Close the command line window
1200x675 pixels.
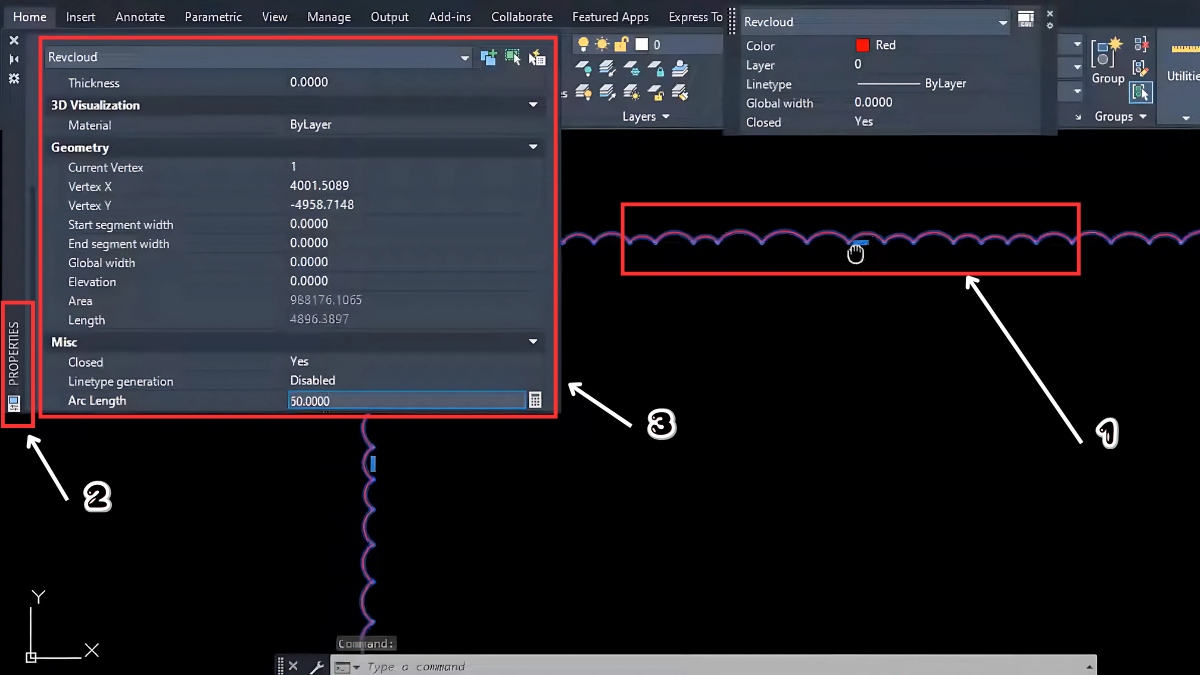[293, 666]
